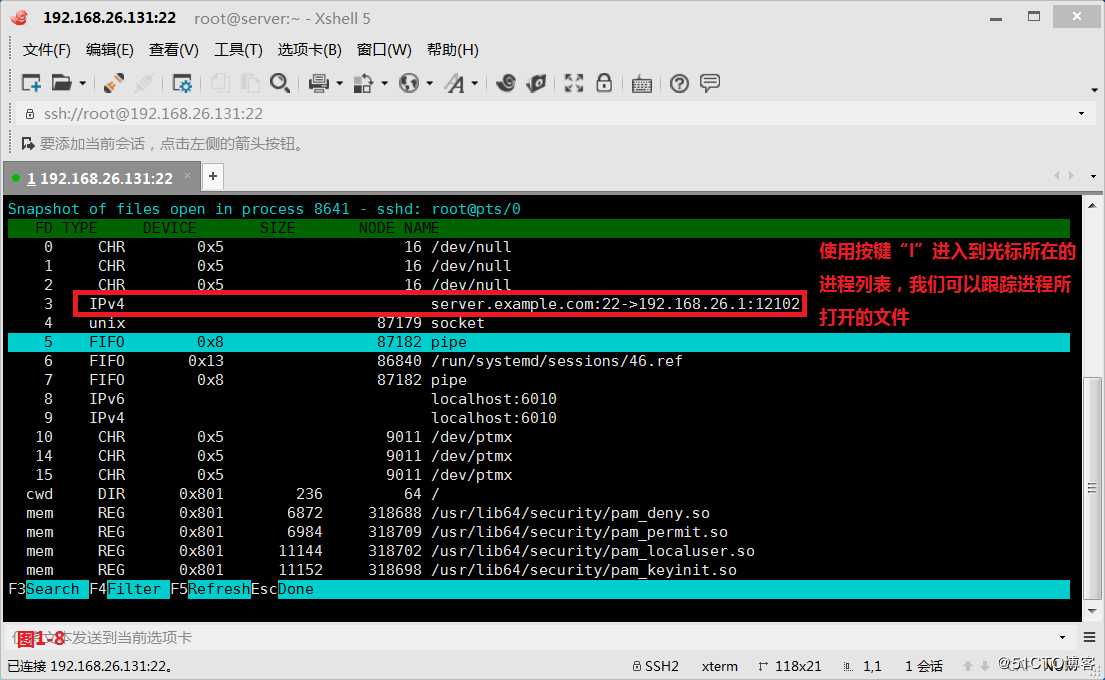Click the greyed Paste icon
The image size is (1105, 680).
250,83
